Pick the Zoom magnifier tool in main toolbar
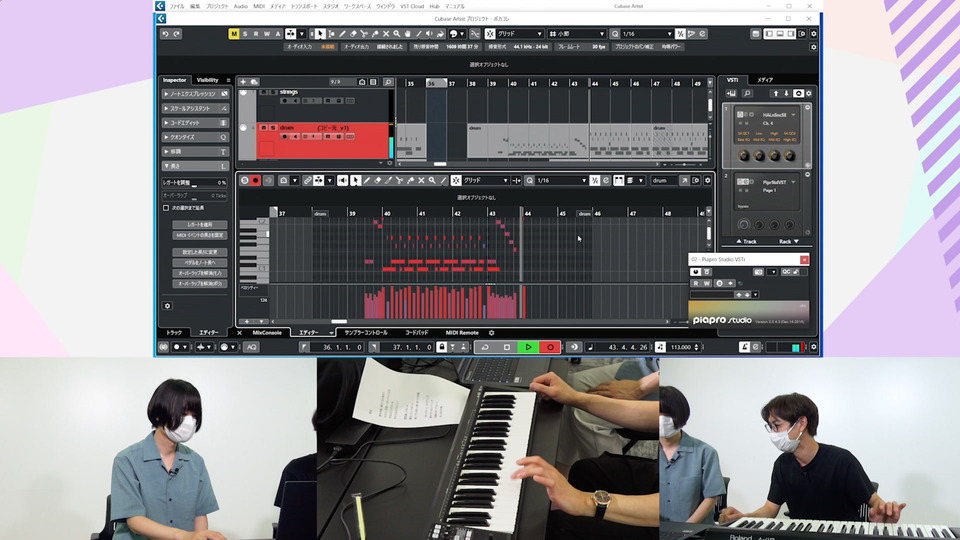Screen dimensions: 960x540 point(397,34)
